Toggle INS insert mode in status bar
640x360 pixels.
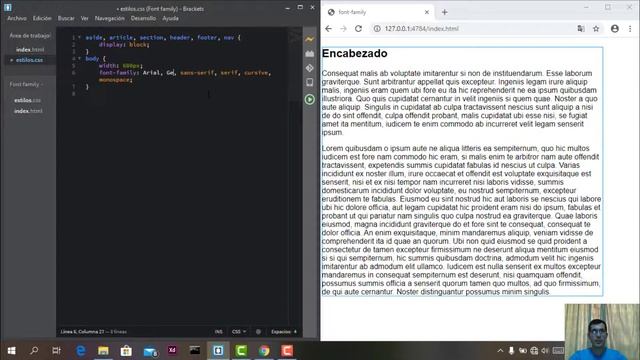(x=218, y=332)
